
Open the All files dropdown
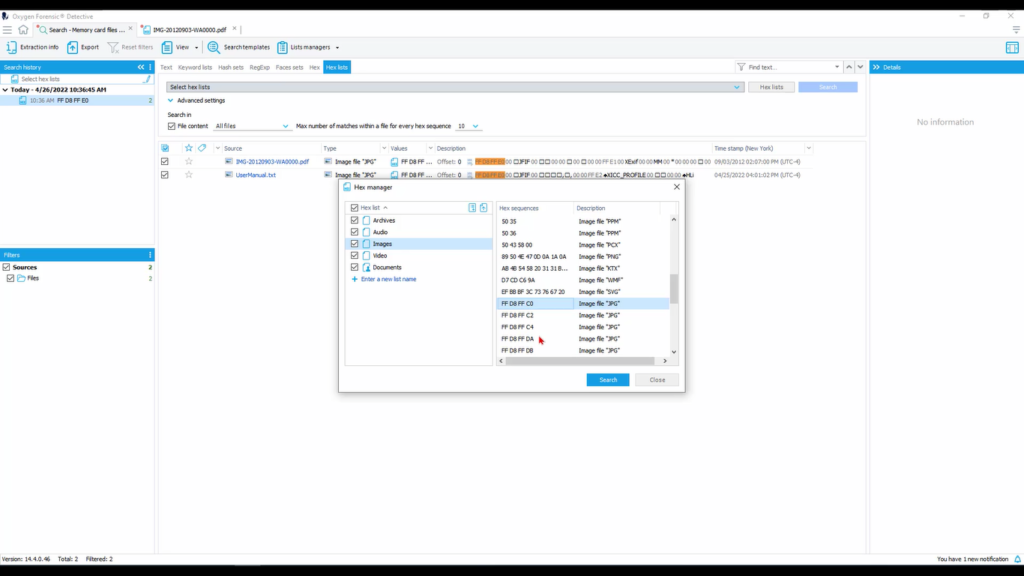tap(251, 126)
